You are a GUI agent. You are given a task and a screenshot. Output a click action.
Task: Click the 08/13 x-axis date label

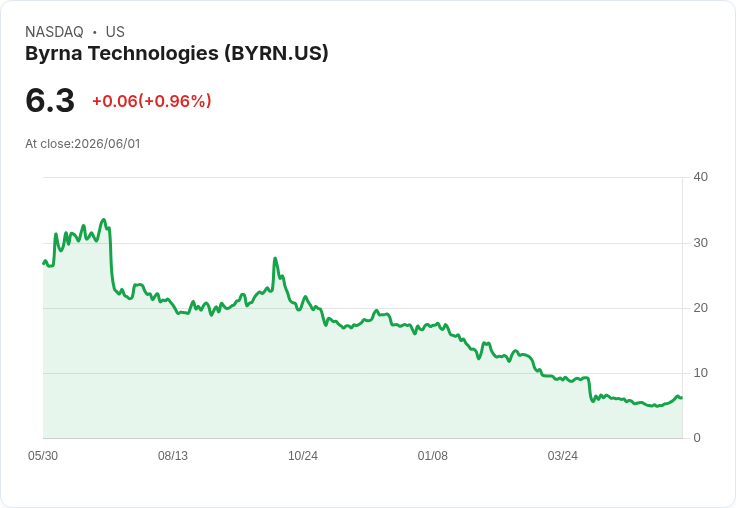tap(173, 456)
